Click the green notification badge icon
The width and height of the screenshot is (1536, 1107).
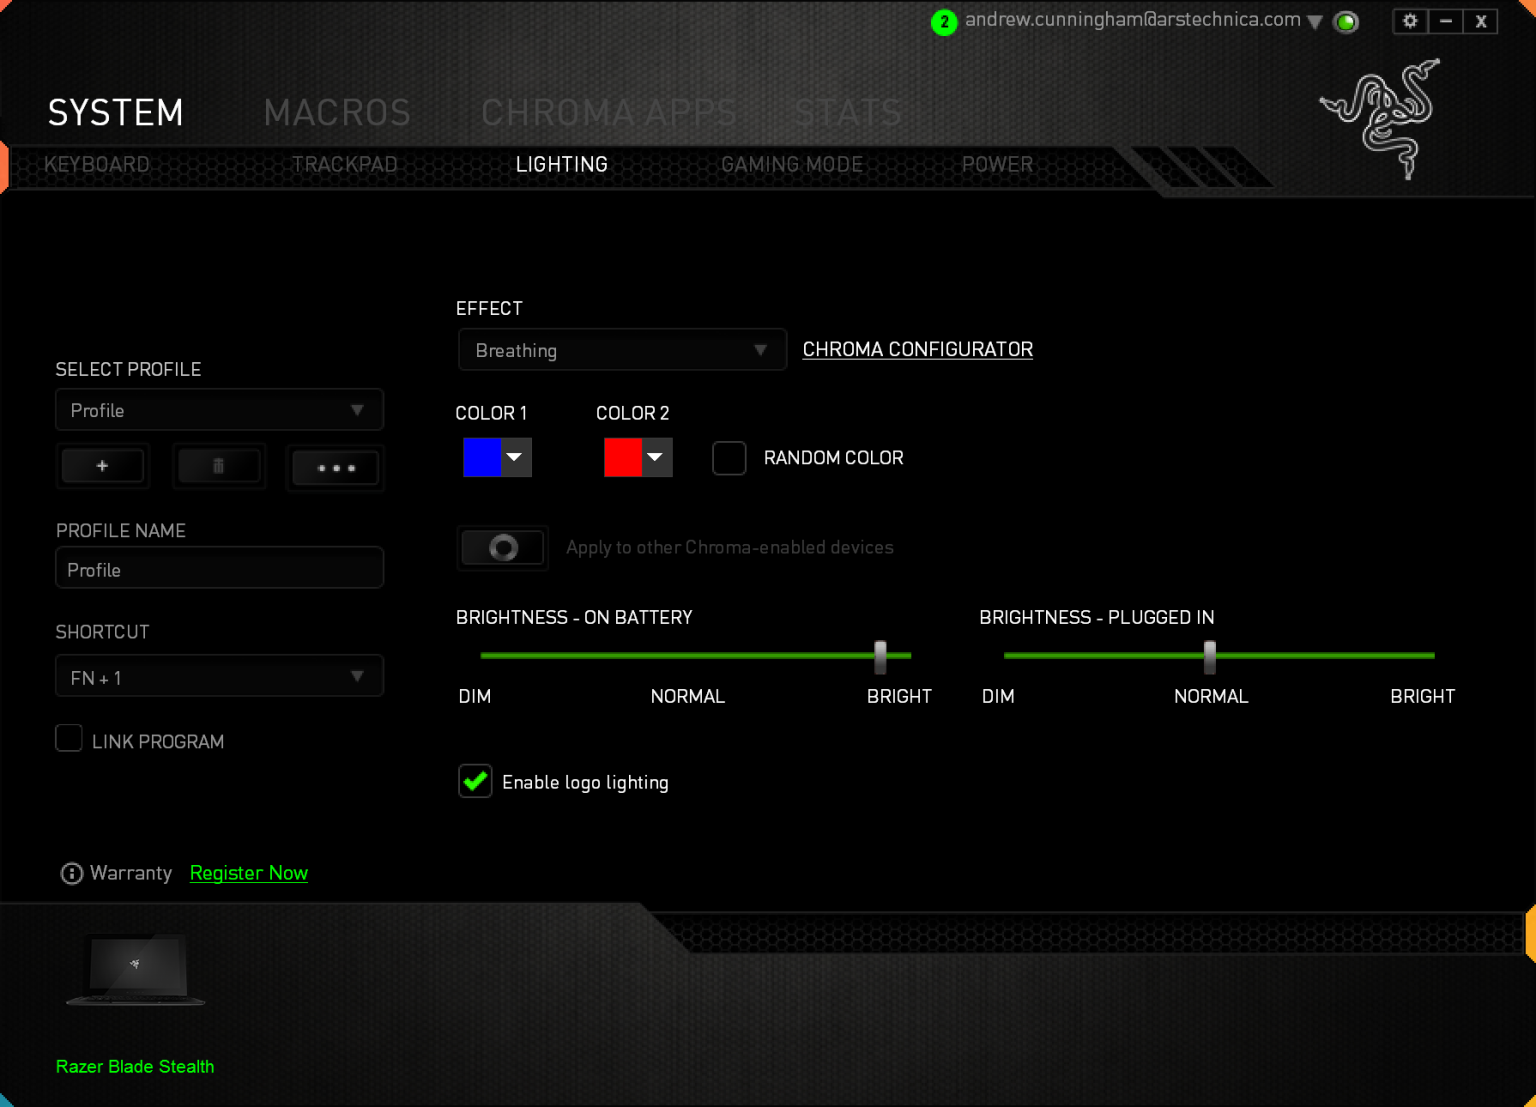pos(943,22)
